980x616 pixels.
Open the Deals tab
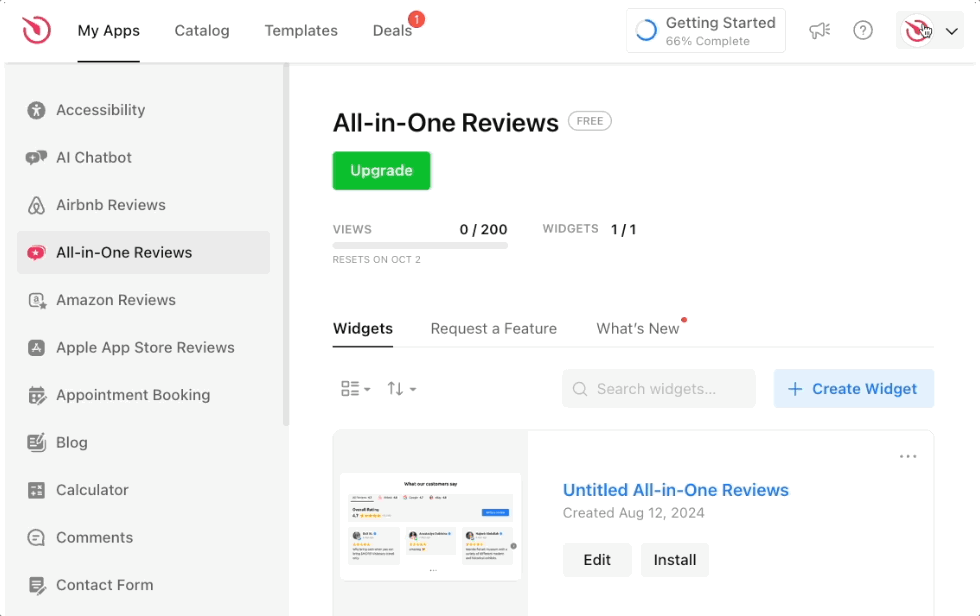pos(392,31)
